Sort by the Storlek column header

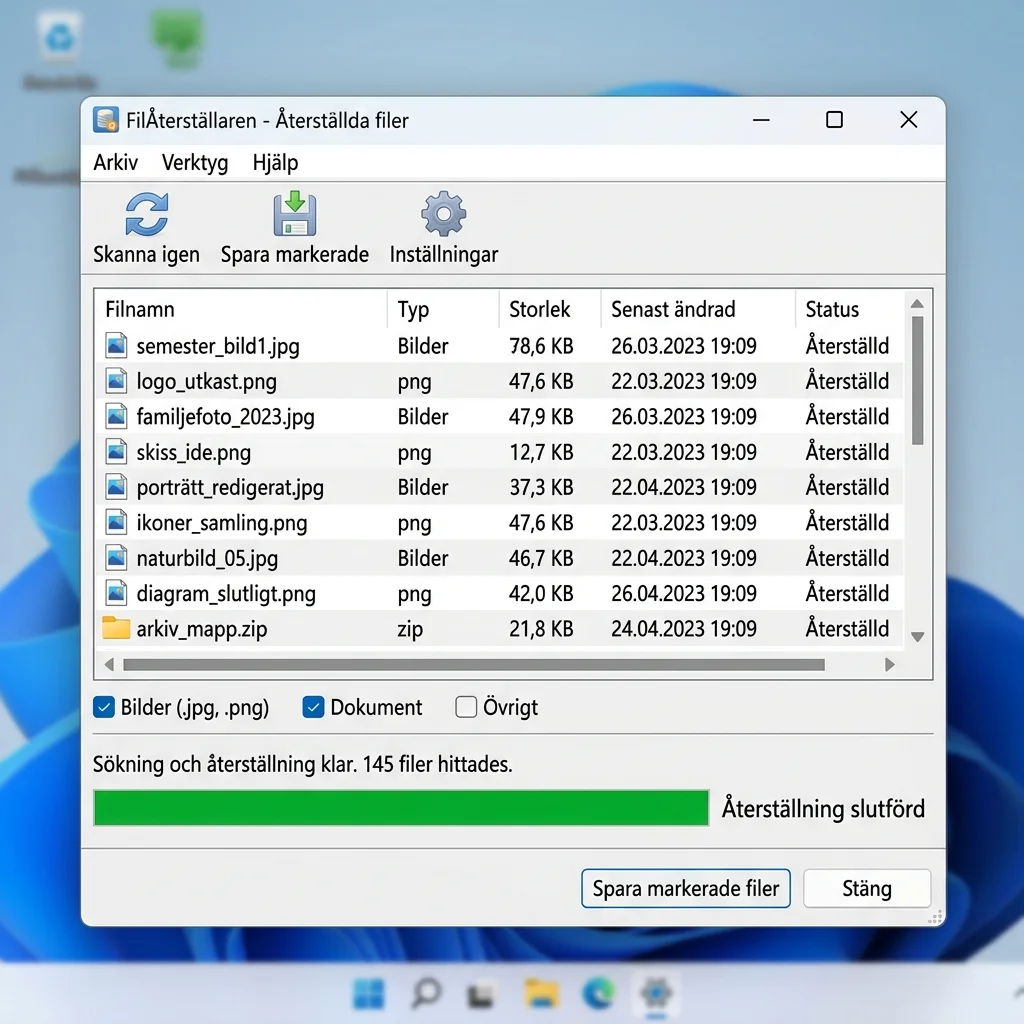pyautogui.click(x=550, y=309)
